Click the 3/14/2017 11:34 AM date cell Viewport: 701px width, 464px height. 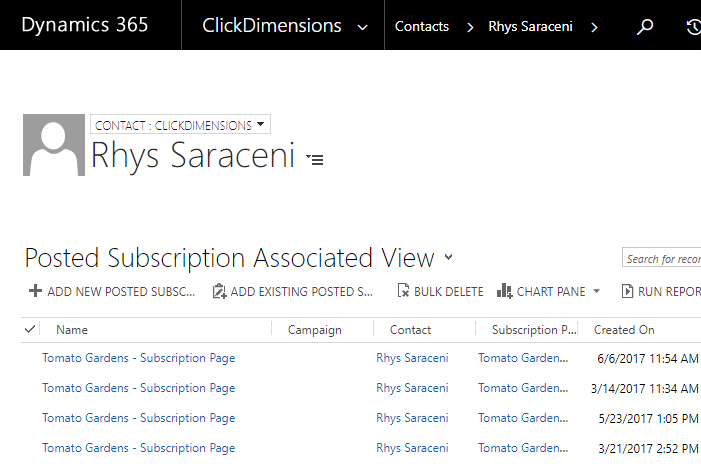coord(645,388)
